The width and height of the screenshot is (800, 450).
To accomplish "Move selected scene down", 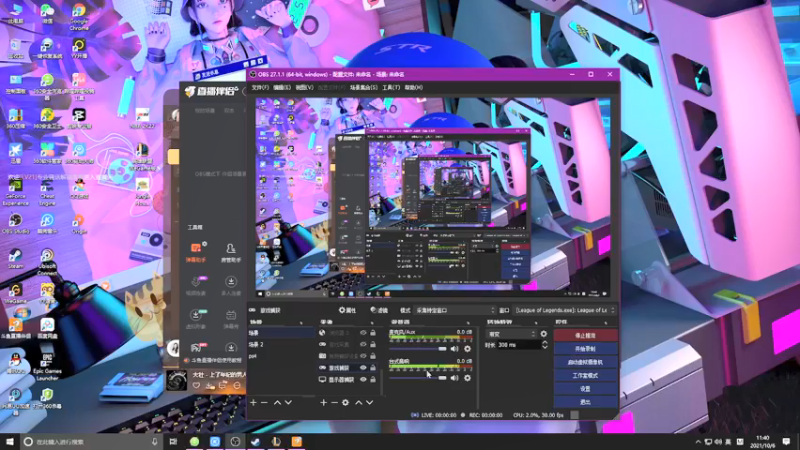I will [288, 403].
